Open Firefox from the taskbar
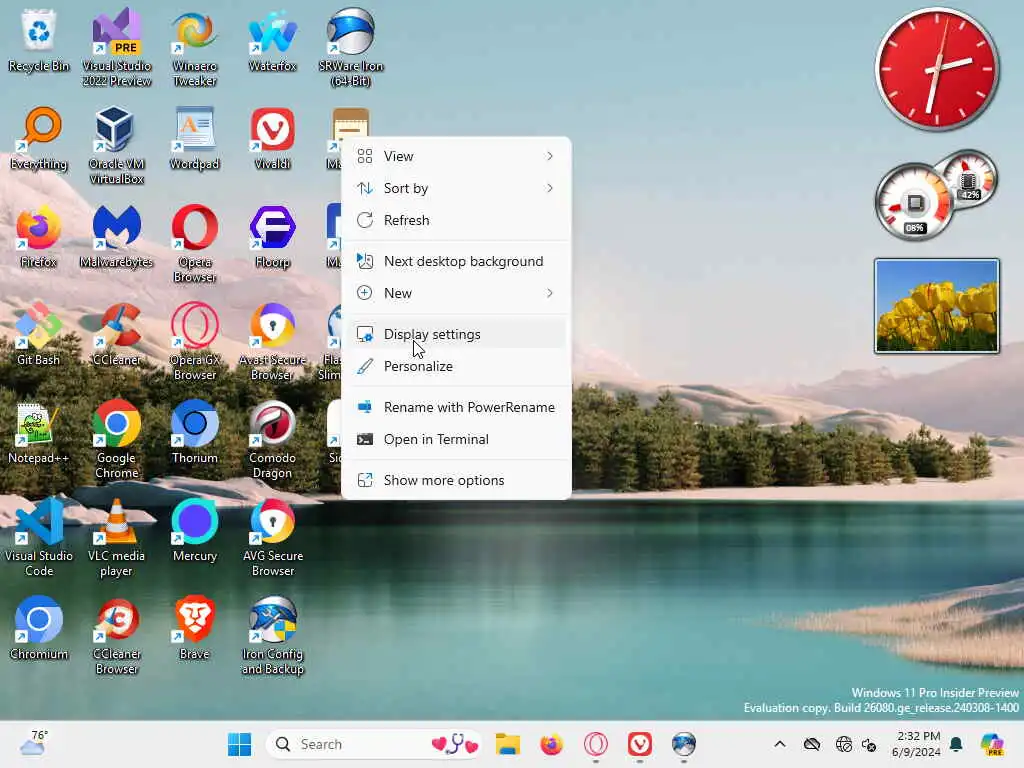The image size is (1024, 768). pyautogui.click(x=552, y=744)
